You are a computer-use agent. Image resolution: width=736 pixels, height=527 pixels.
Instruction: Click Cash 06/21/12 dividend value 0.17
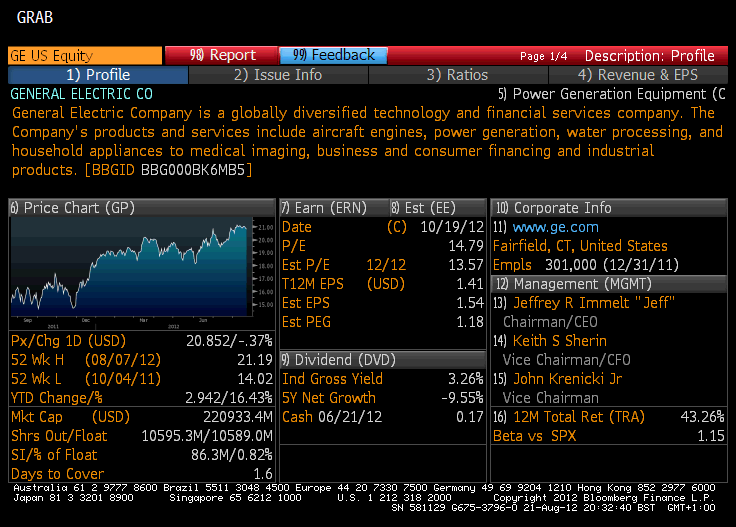coord(469,417)
